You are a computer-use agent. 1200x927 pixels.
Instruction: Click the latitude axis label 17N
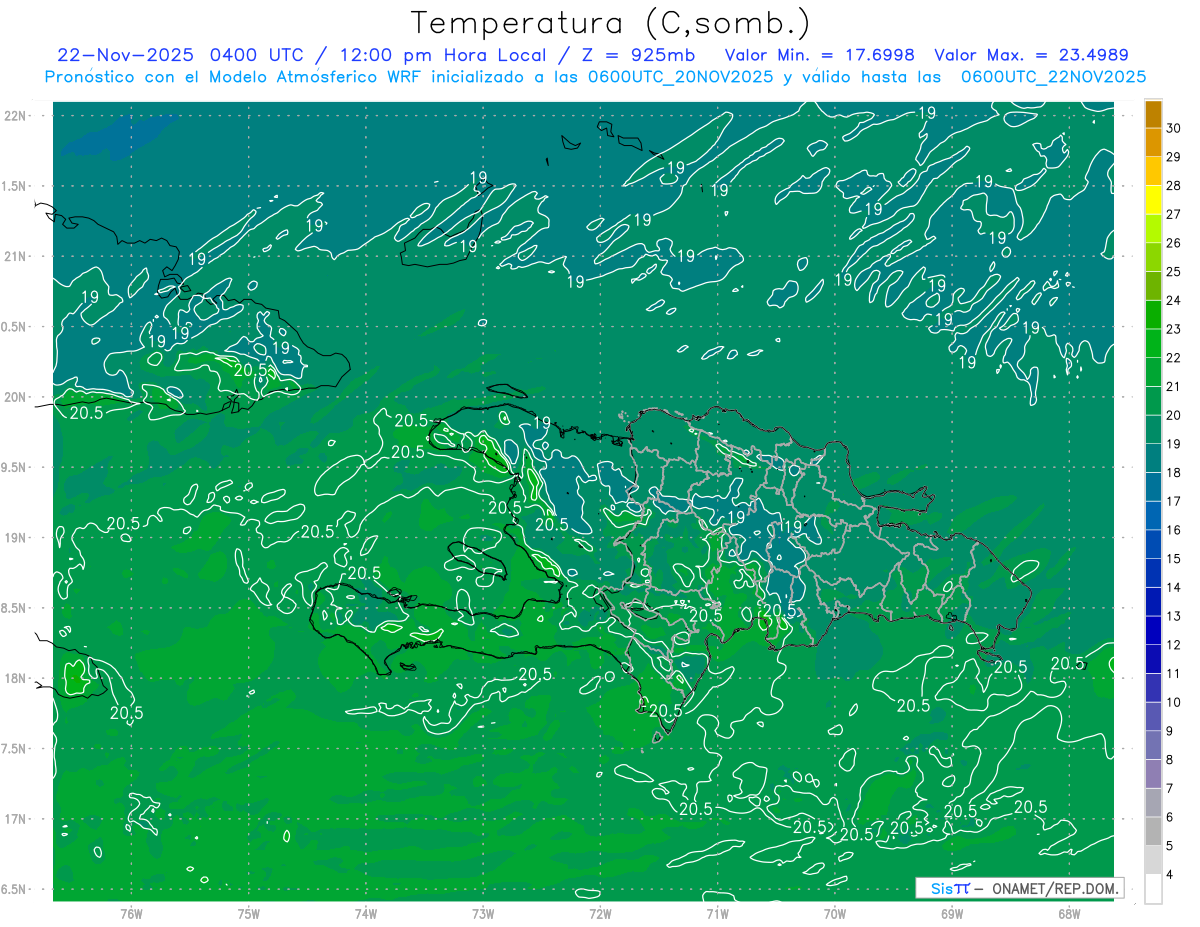15,819
